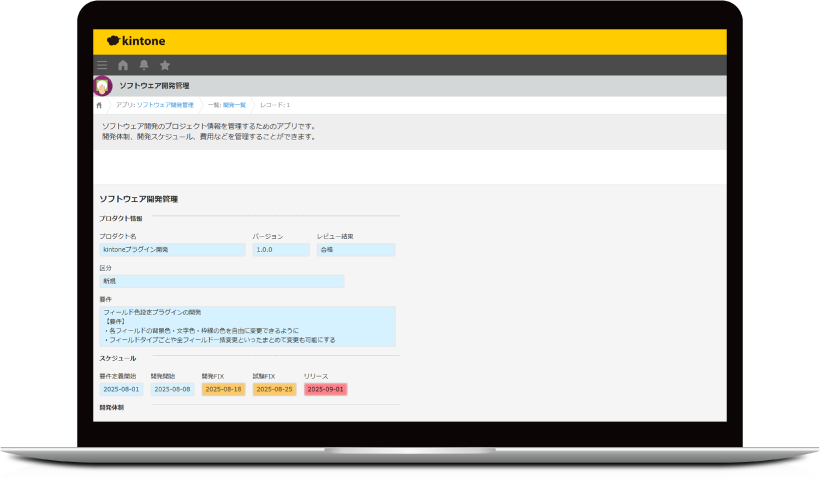Click the レコード: 1 breadcrumb item
This screenshot has height=483, width=820.
click(275, 105)
